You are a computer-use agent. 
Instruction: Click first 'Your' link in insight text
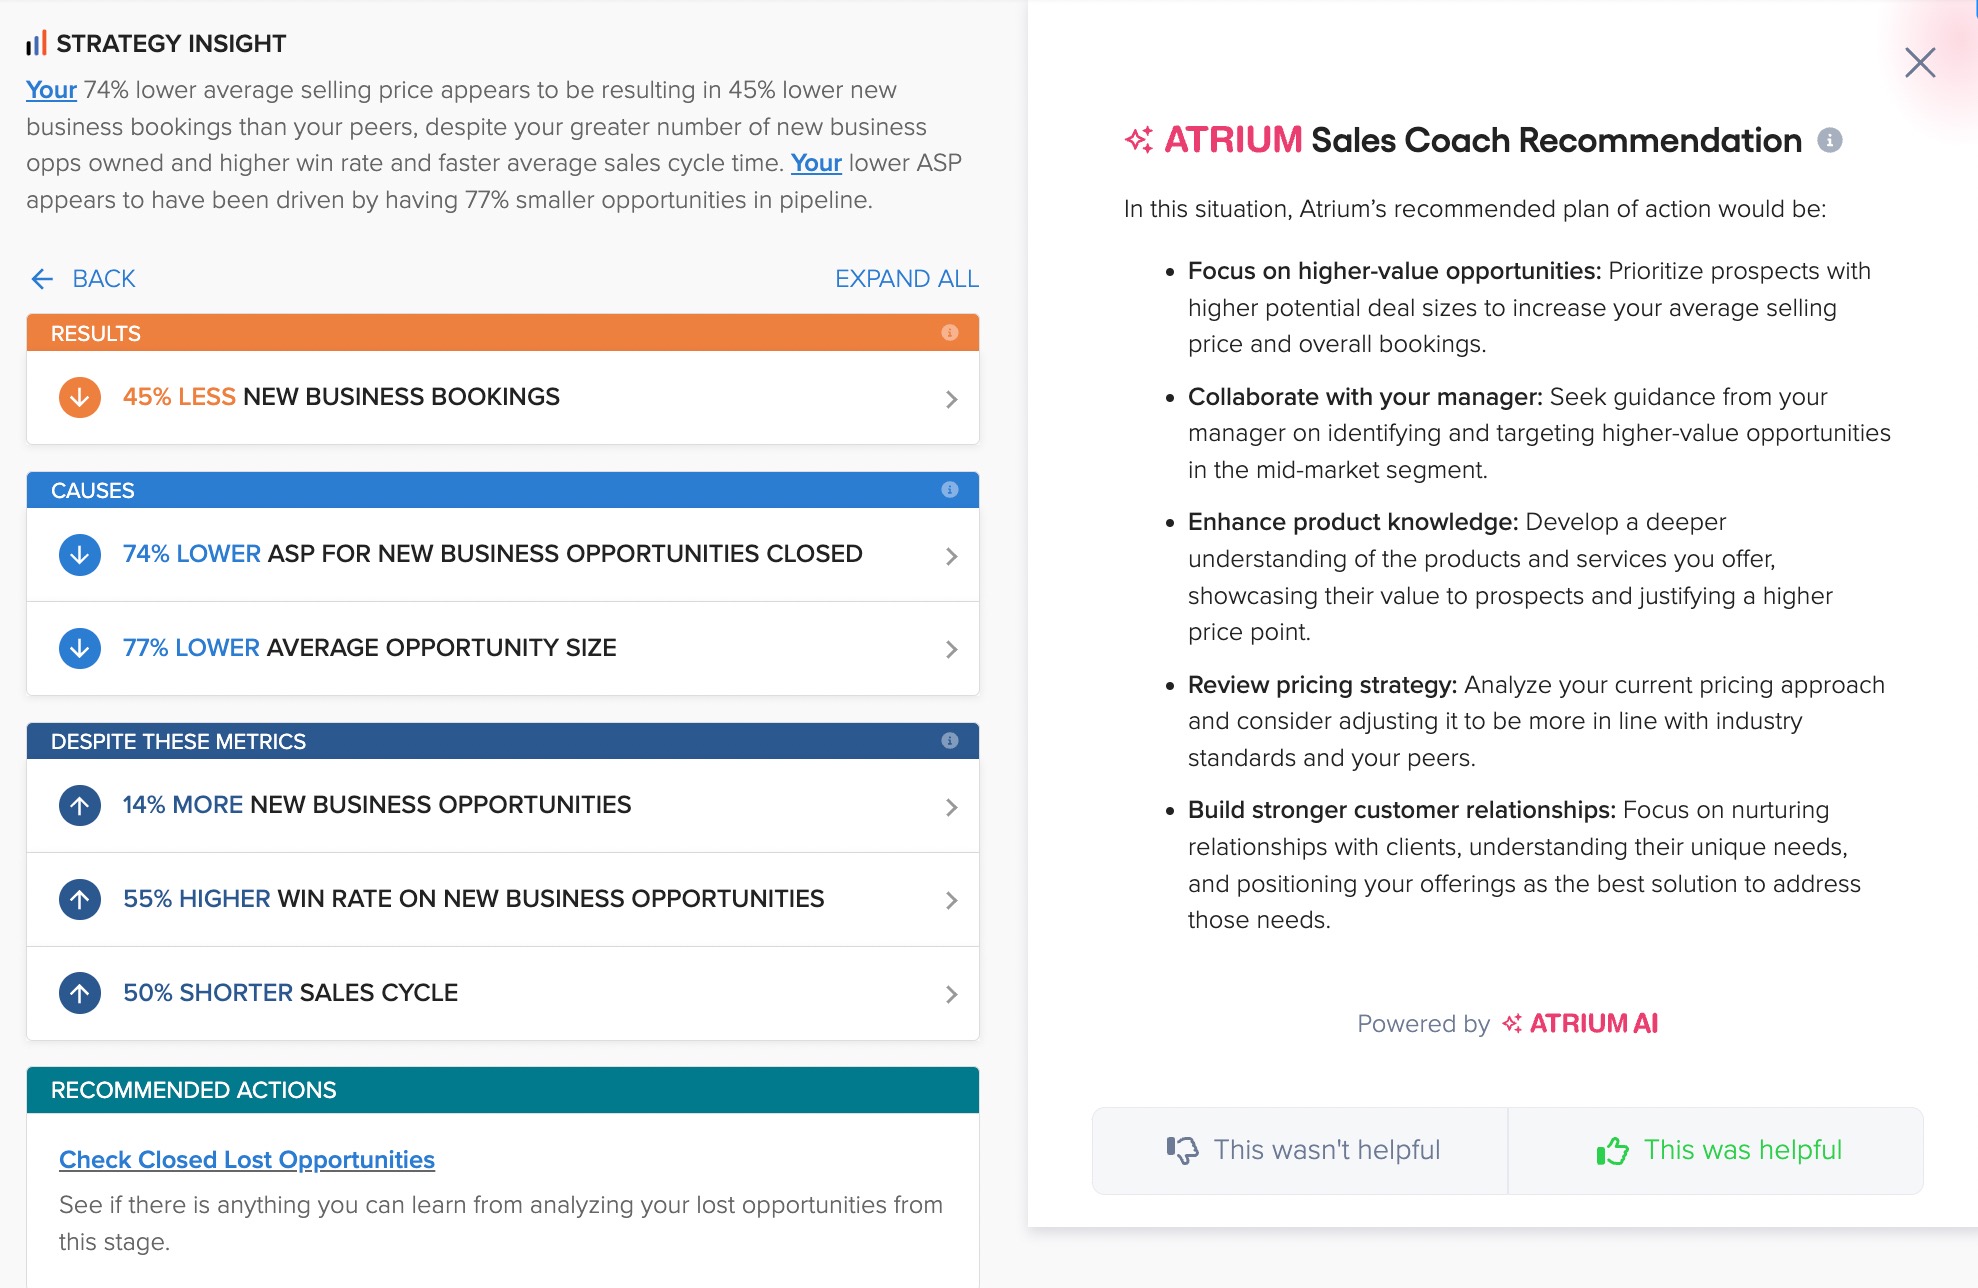click(x=51, y=90)
